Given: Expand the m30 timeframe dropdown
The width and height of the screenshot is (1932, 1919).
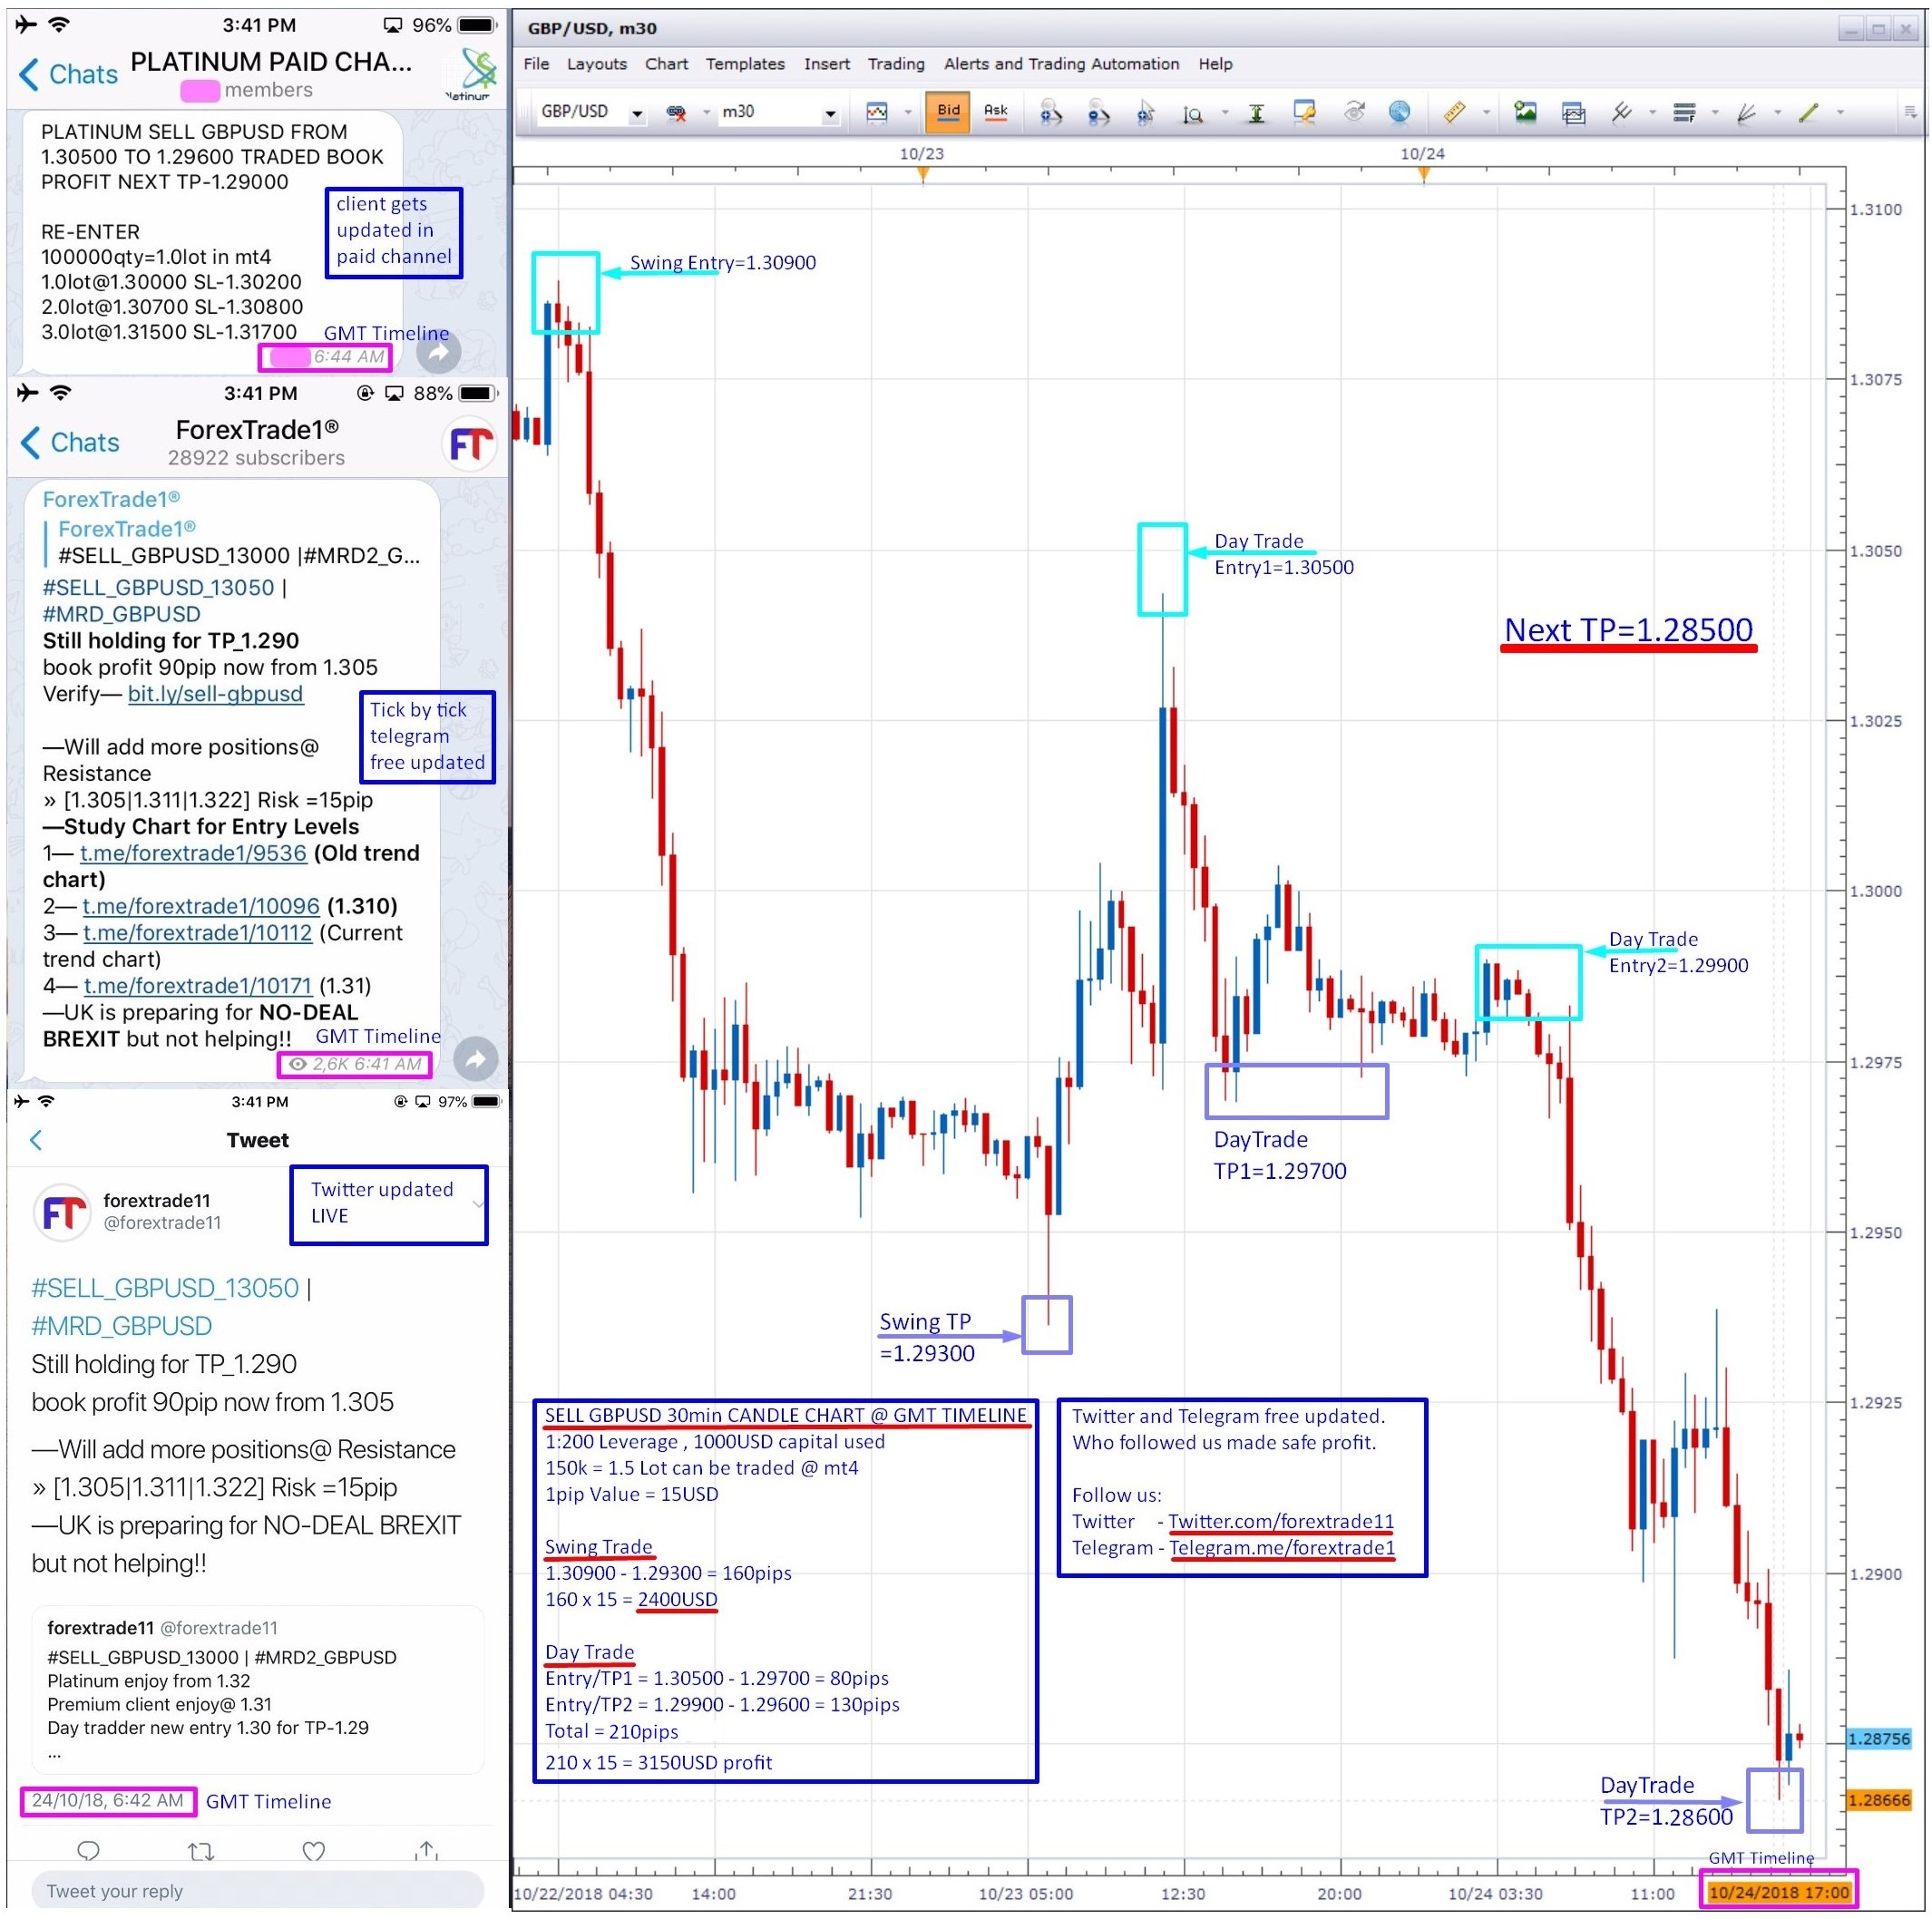Looking at the screenshot, I should pyautogui.click(x=830, y=113).
